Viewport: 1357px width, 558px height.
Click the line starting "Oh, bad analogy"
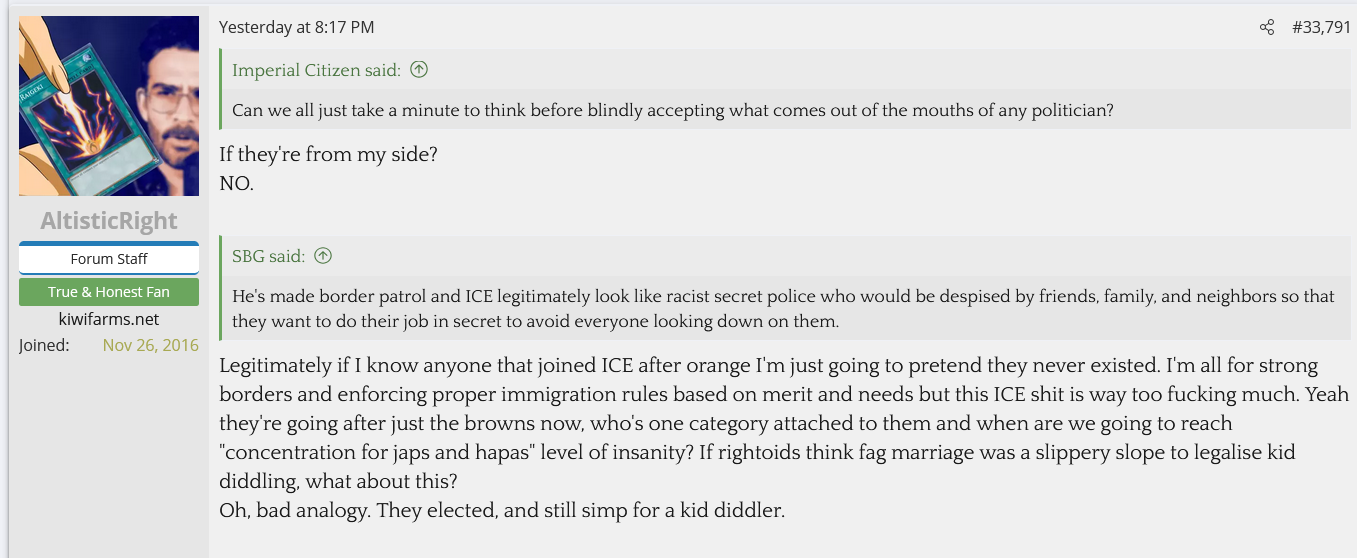pos(502,510)
